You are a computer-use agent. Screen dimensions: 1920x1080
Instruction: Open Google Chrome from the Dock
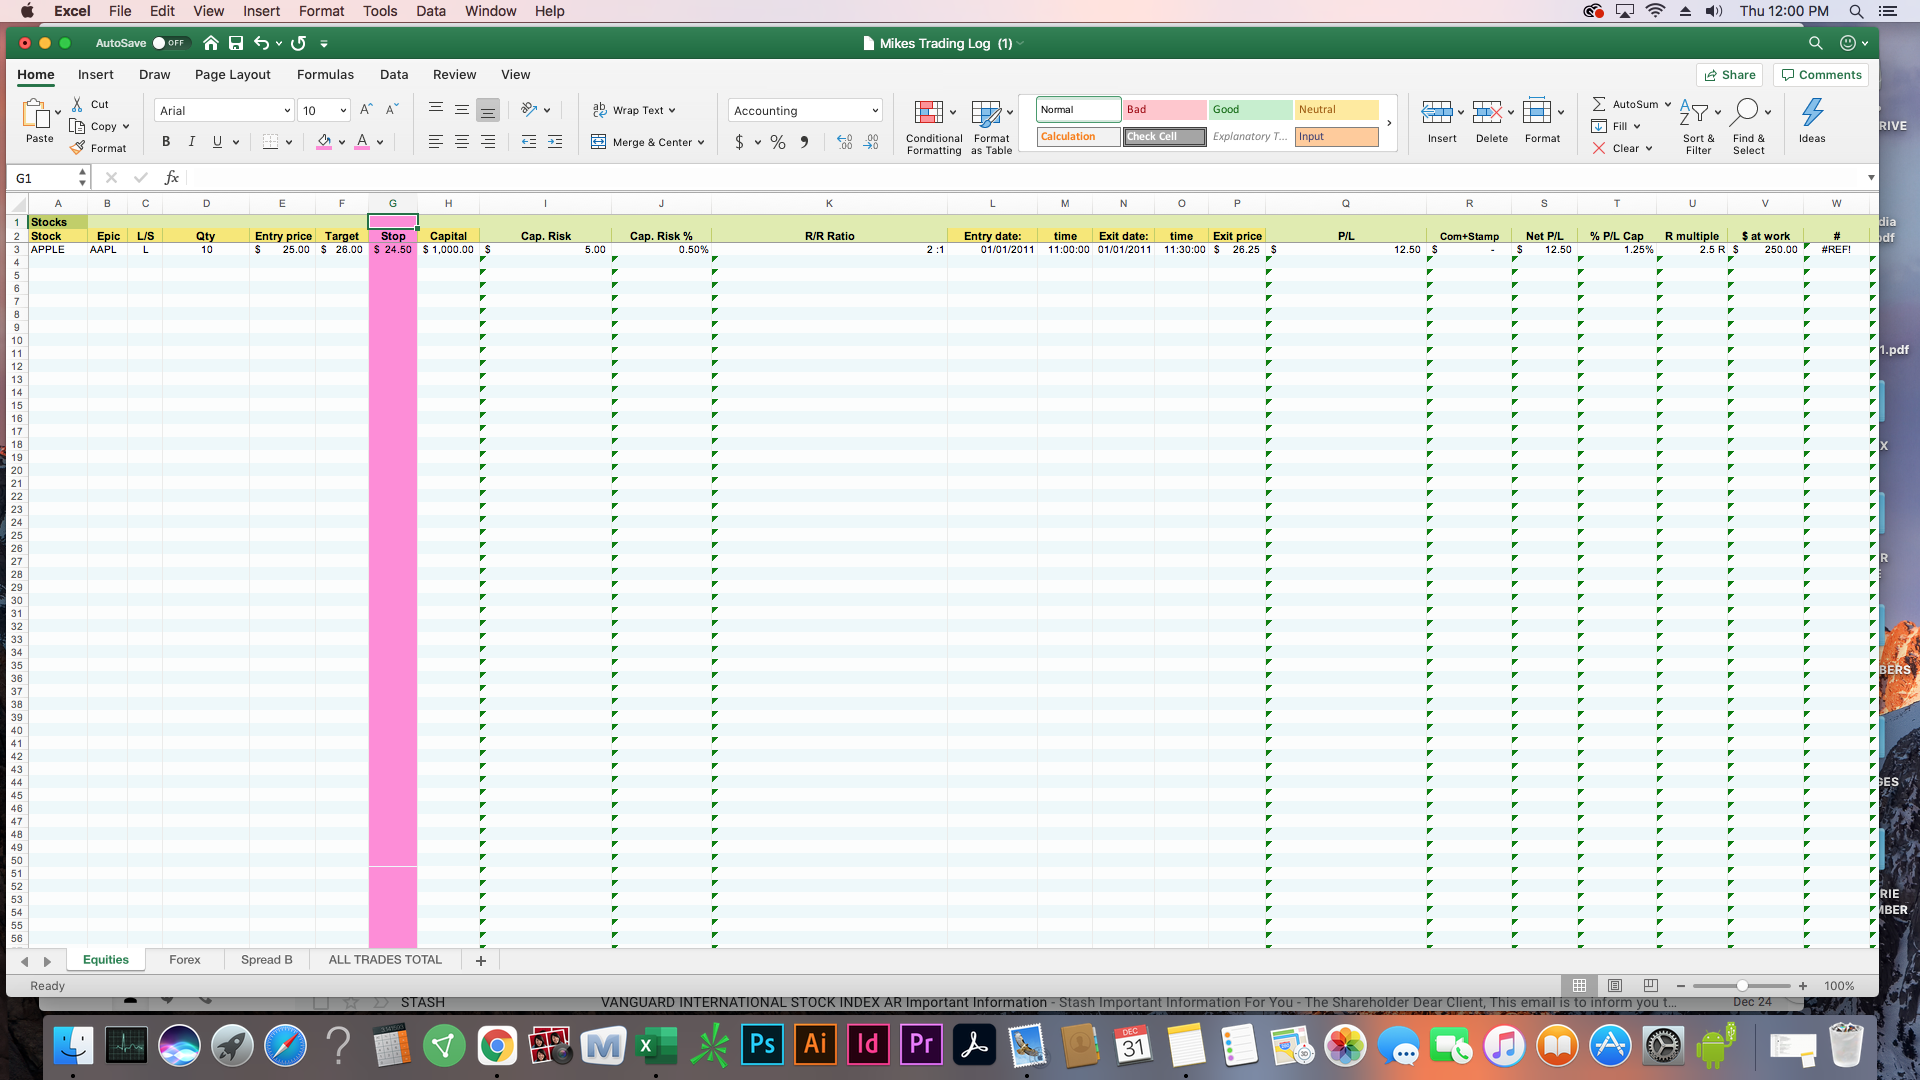[497, 1046]
